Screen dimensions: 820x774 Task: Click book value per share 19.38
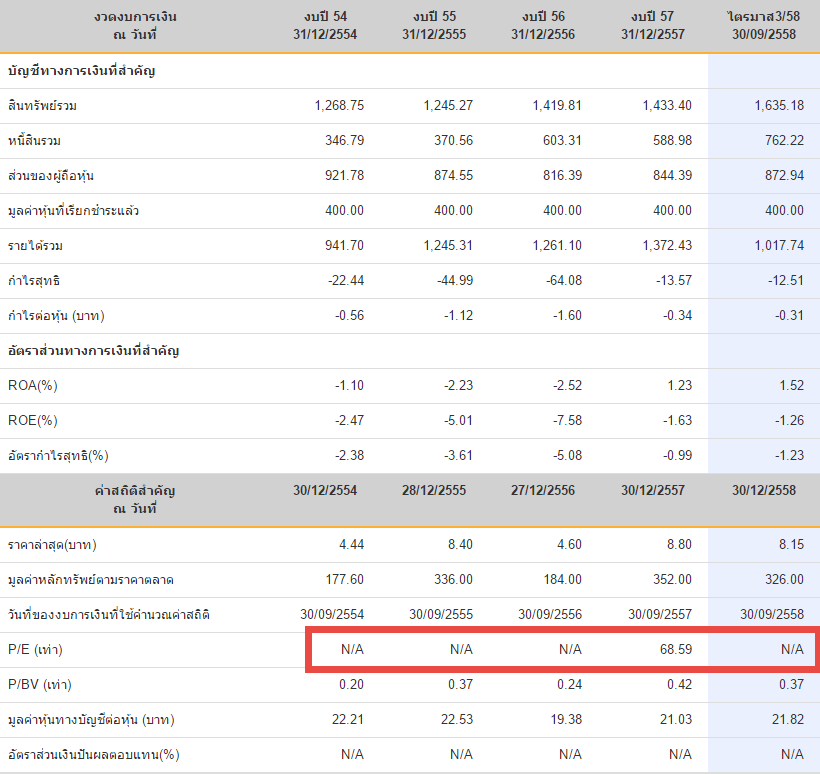point(566,720)
